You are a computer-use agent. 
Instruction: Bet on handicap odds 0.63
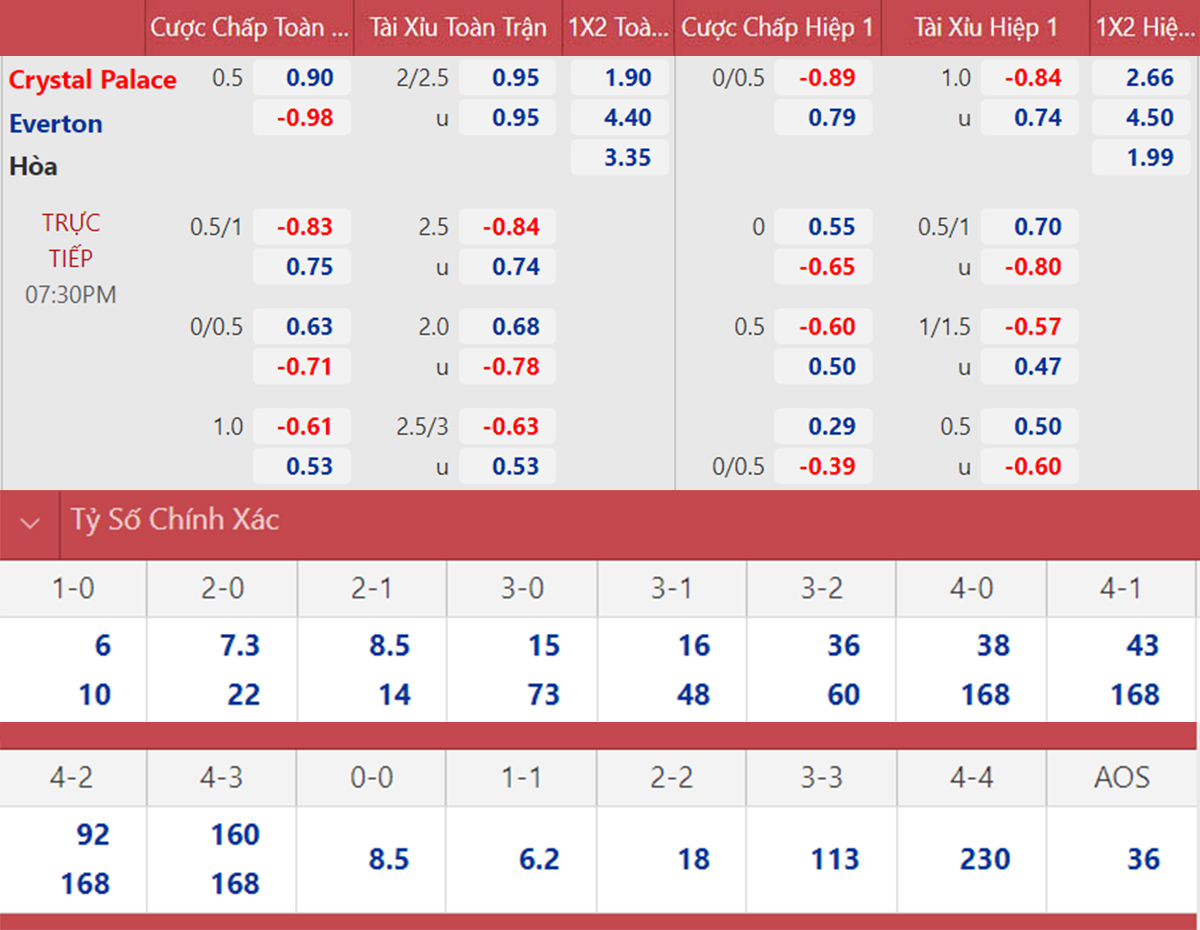point(302,327)
